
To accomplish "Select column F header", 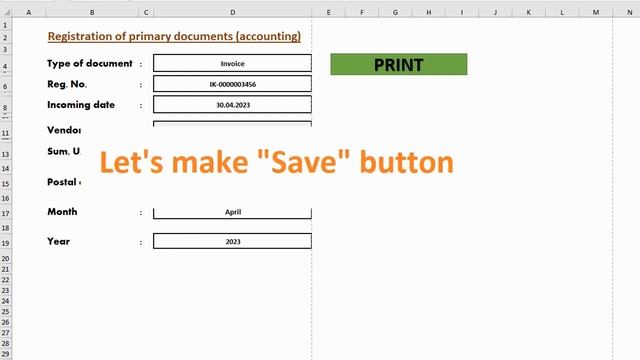I will point(362,12).
